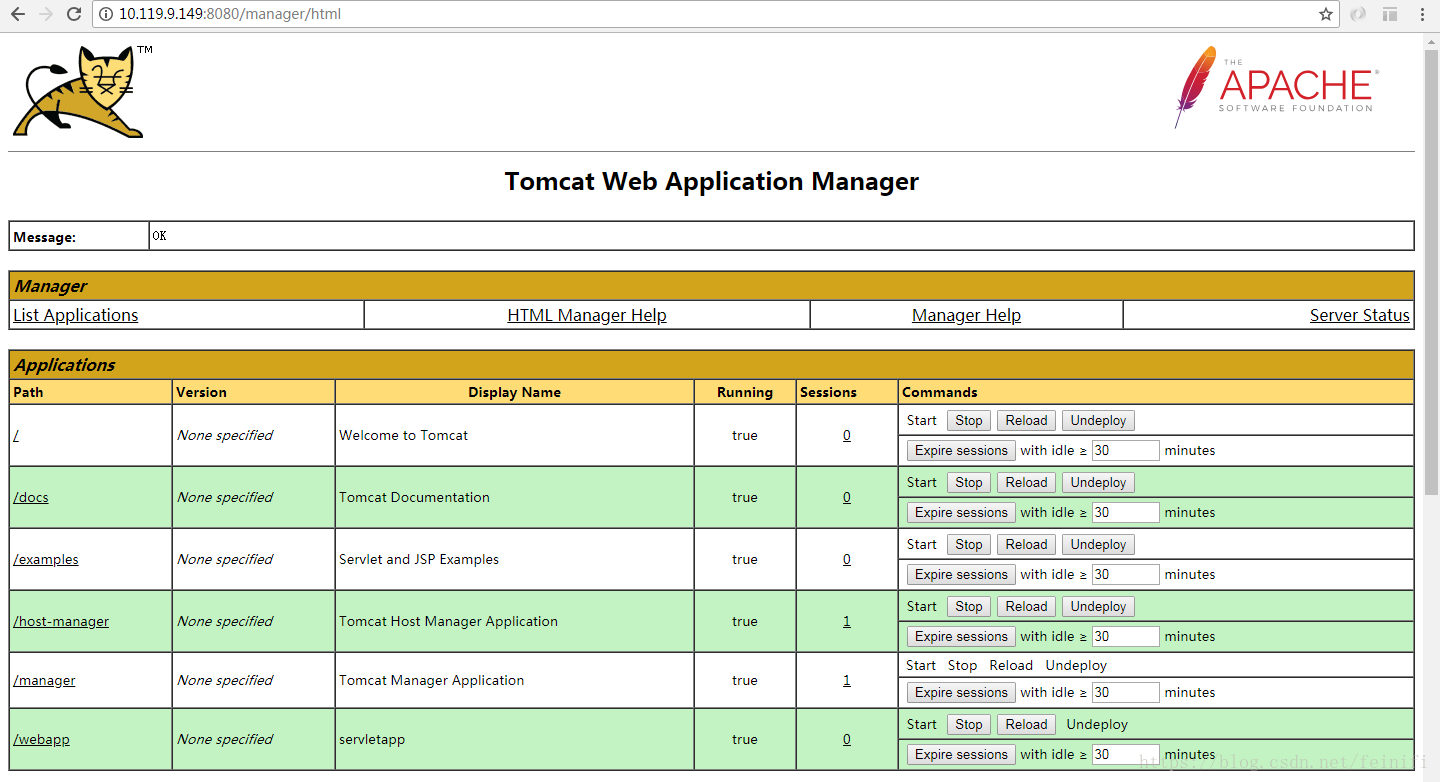Stop the /host-manager application
Image resolution: width=1440 pixels, height=782 pixels.
tap(969, 607)
